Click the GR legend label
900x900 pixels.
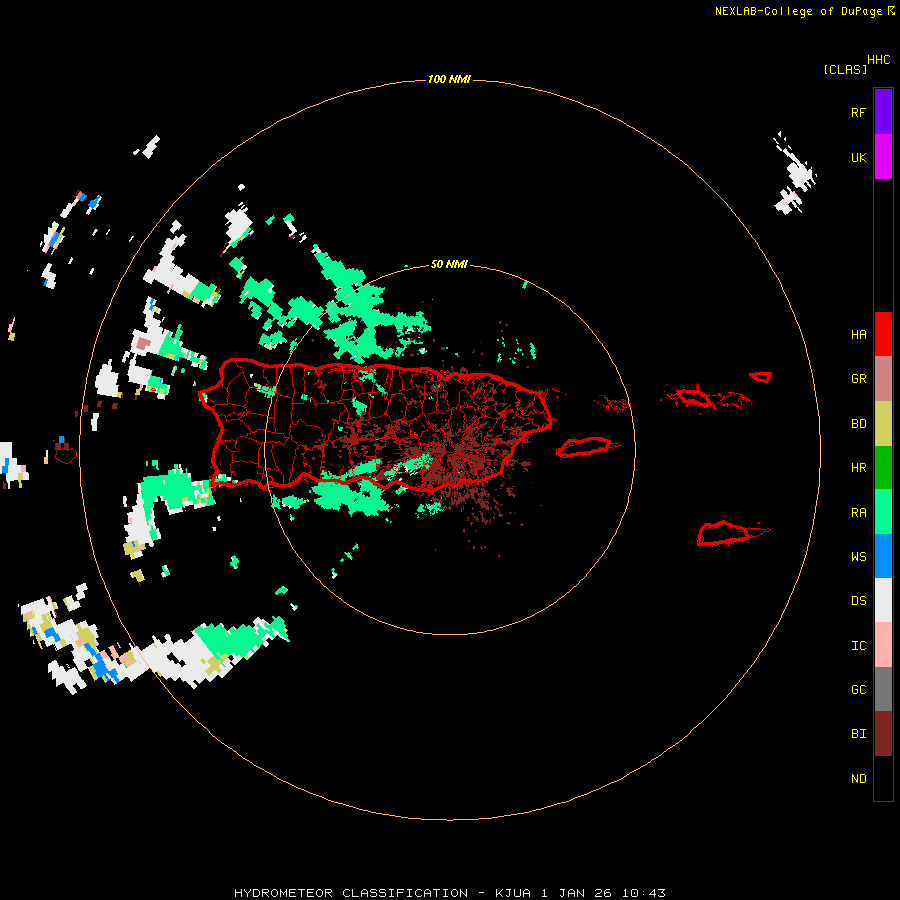858,378
